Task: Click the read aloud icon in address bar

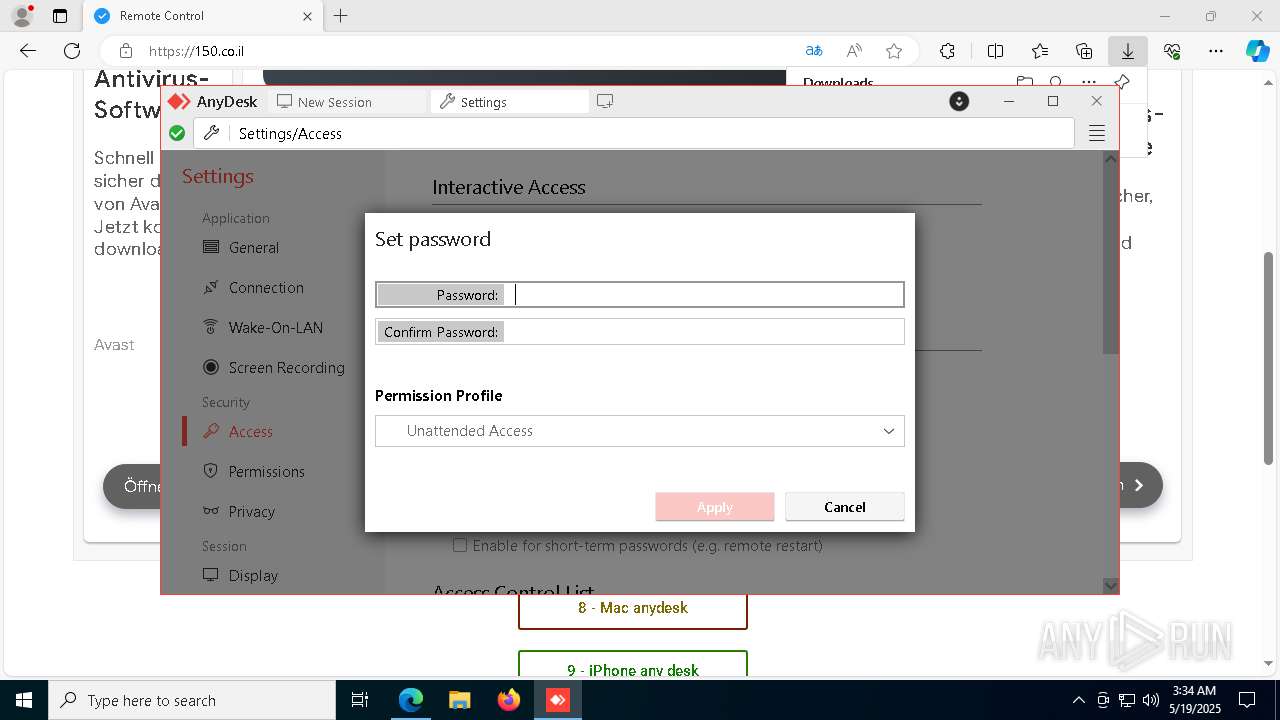Action: [x=854, y=51]
